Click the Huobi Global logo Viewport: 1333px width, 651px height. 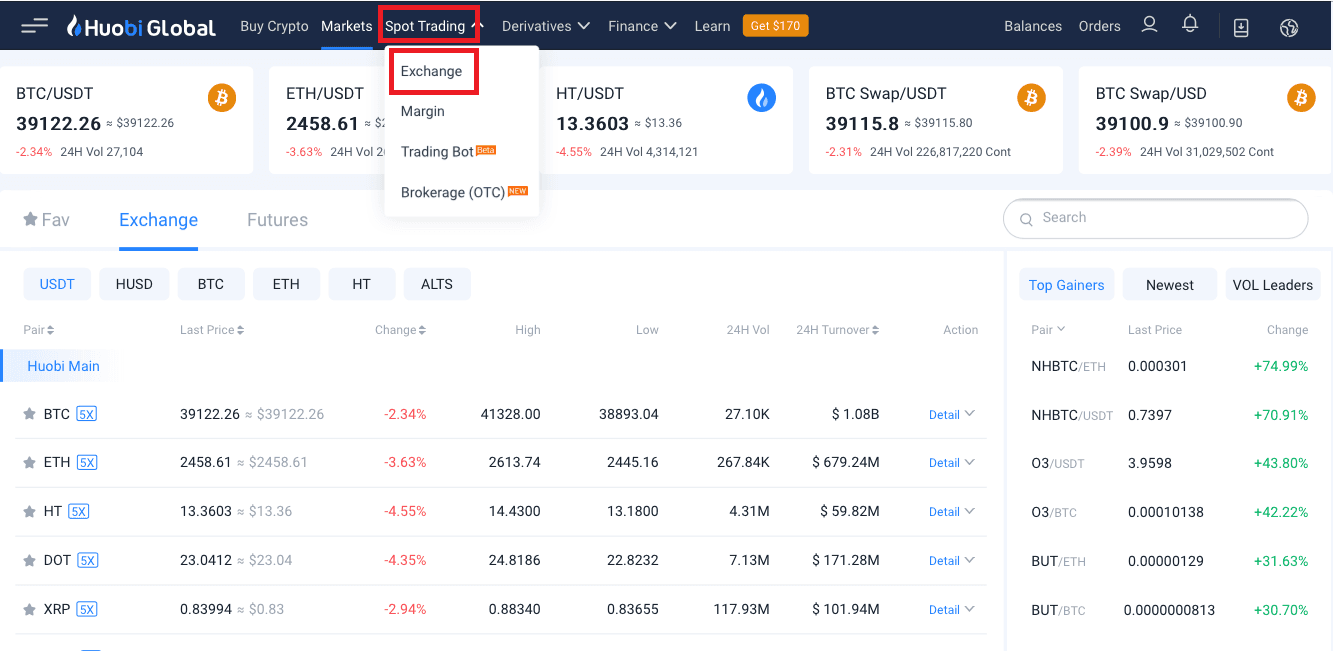tap(141, 27)
